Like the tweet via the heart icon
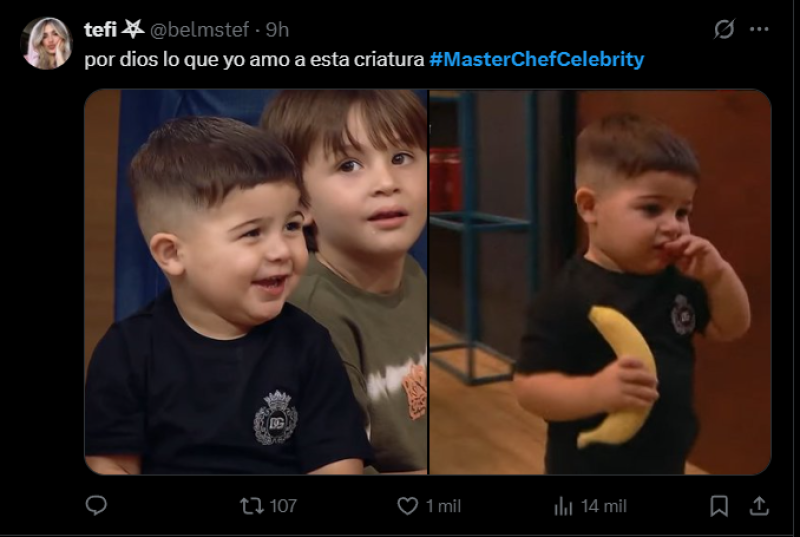The height and width of the screenshot is (537, 800). tap(407, 506)
